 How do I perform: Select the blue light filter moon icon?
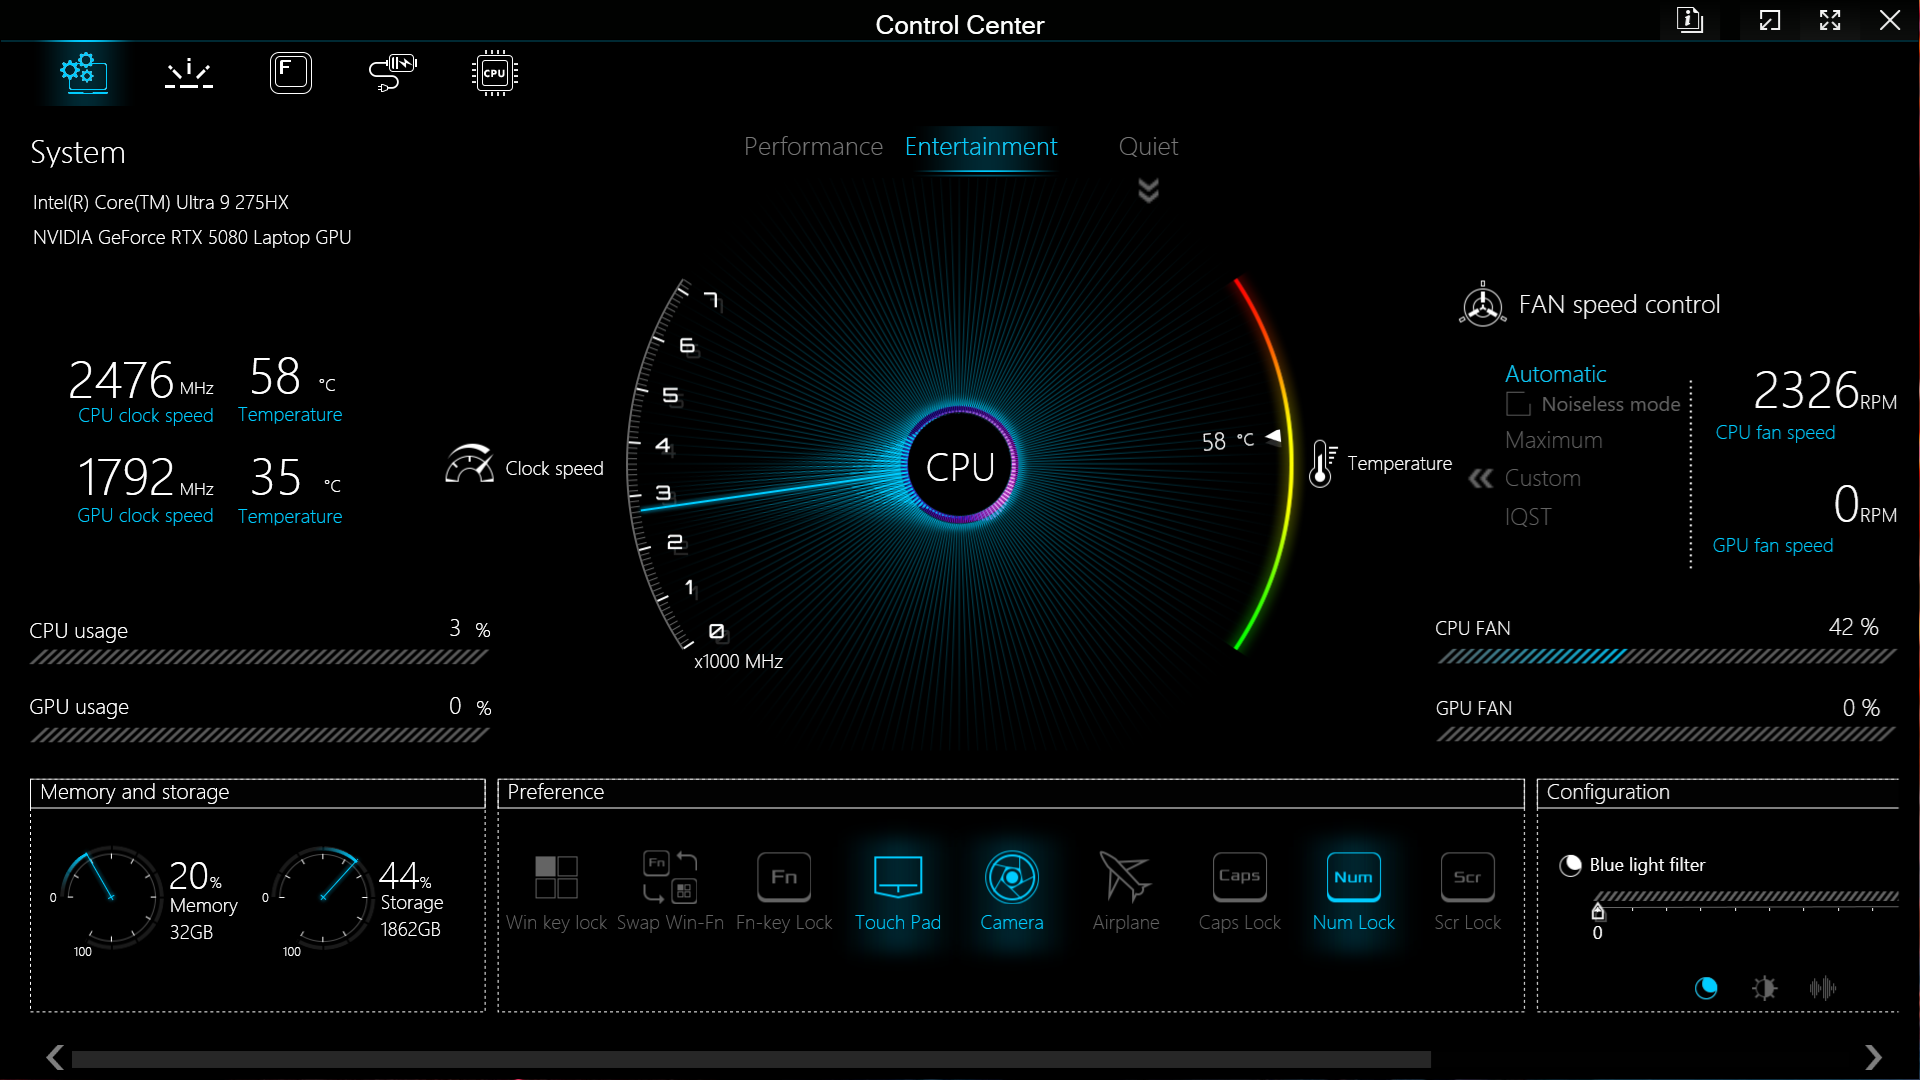1706,988
